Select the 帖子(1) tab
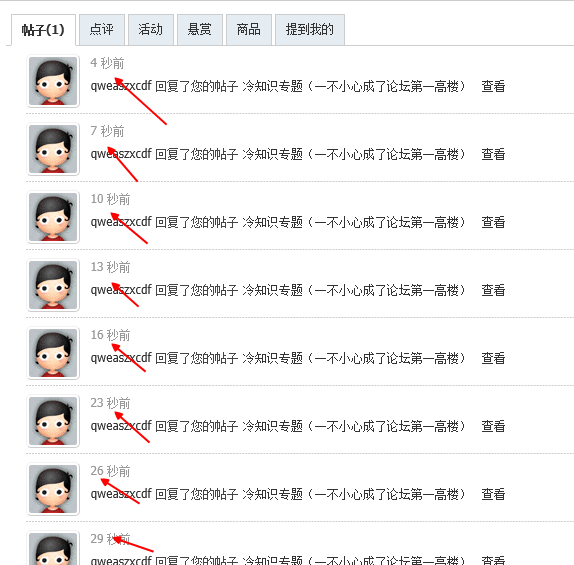This screenshot has width=574, height=565. (x=43, y=30)
